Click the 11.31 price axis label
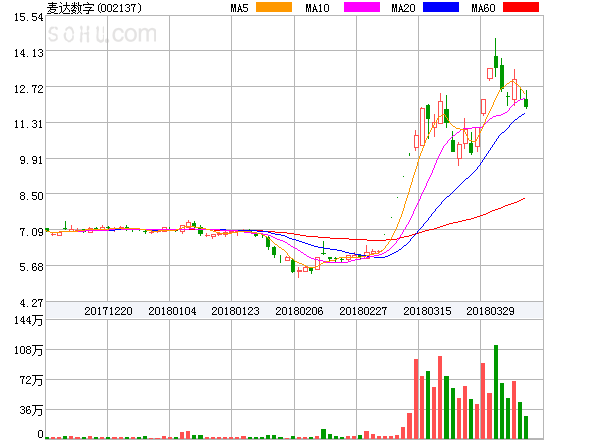Viewport: 600px width, 440px height. (29, 124)
